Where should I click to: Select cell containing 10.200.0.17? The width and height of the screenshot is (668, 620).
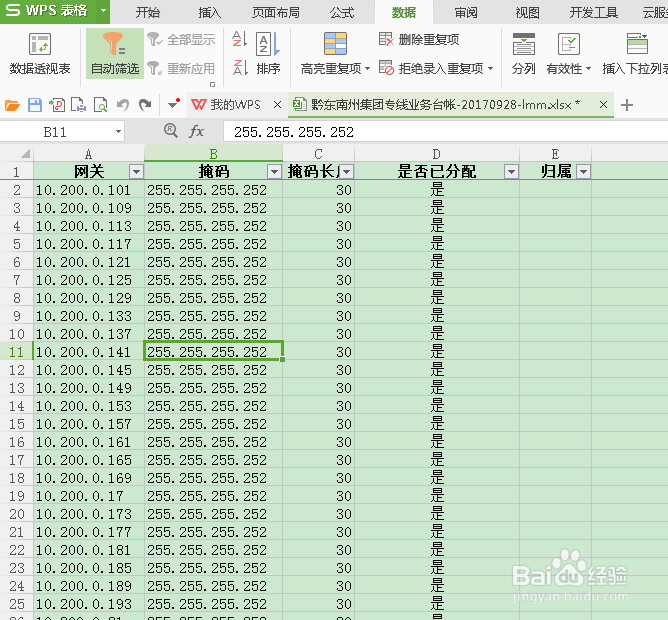point(89,496)
